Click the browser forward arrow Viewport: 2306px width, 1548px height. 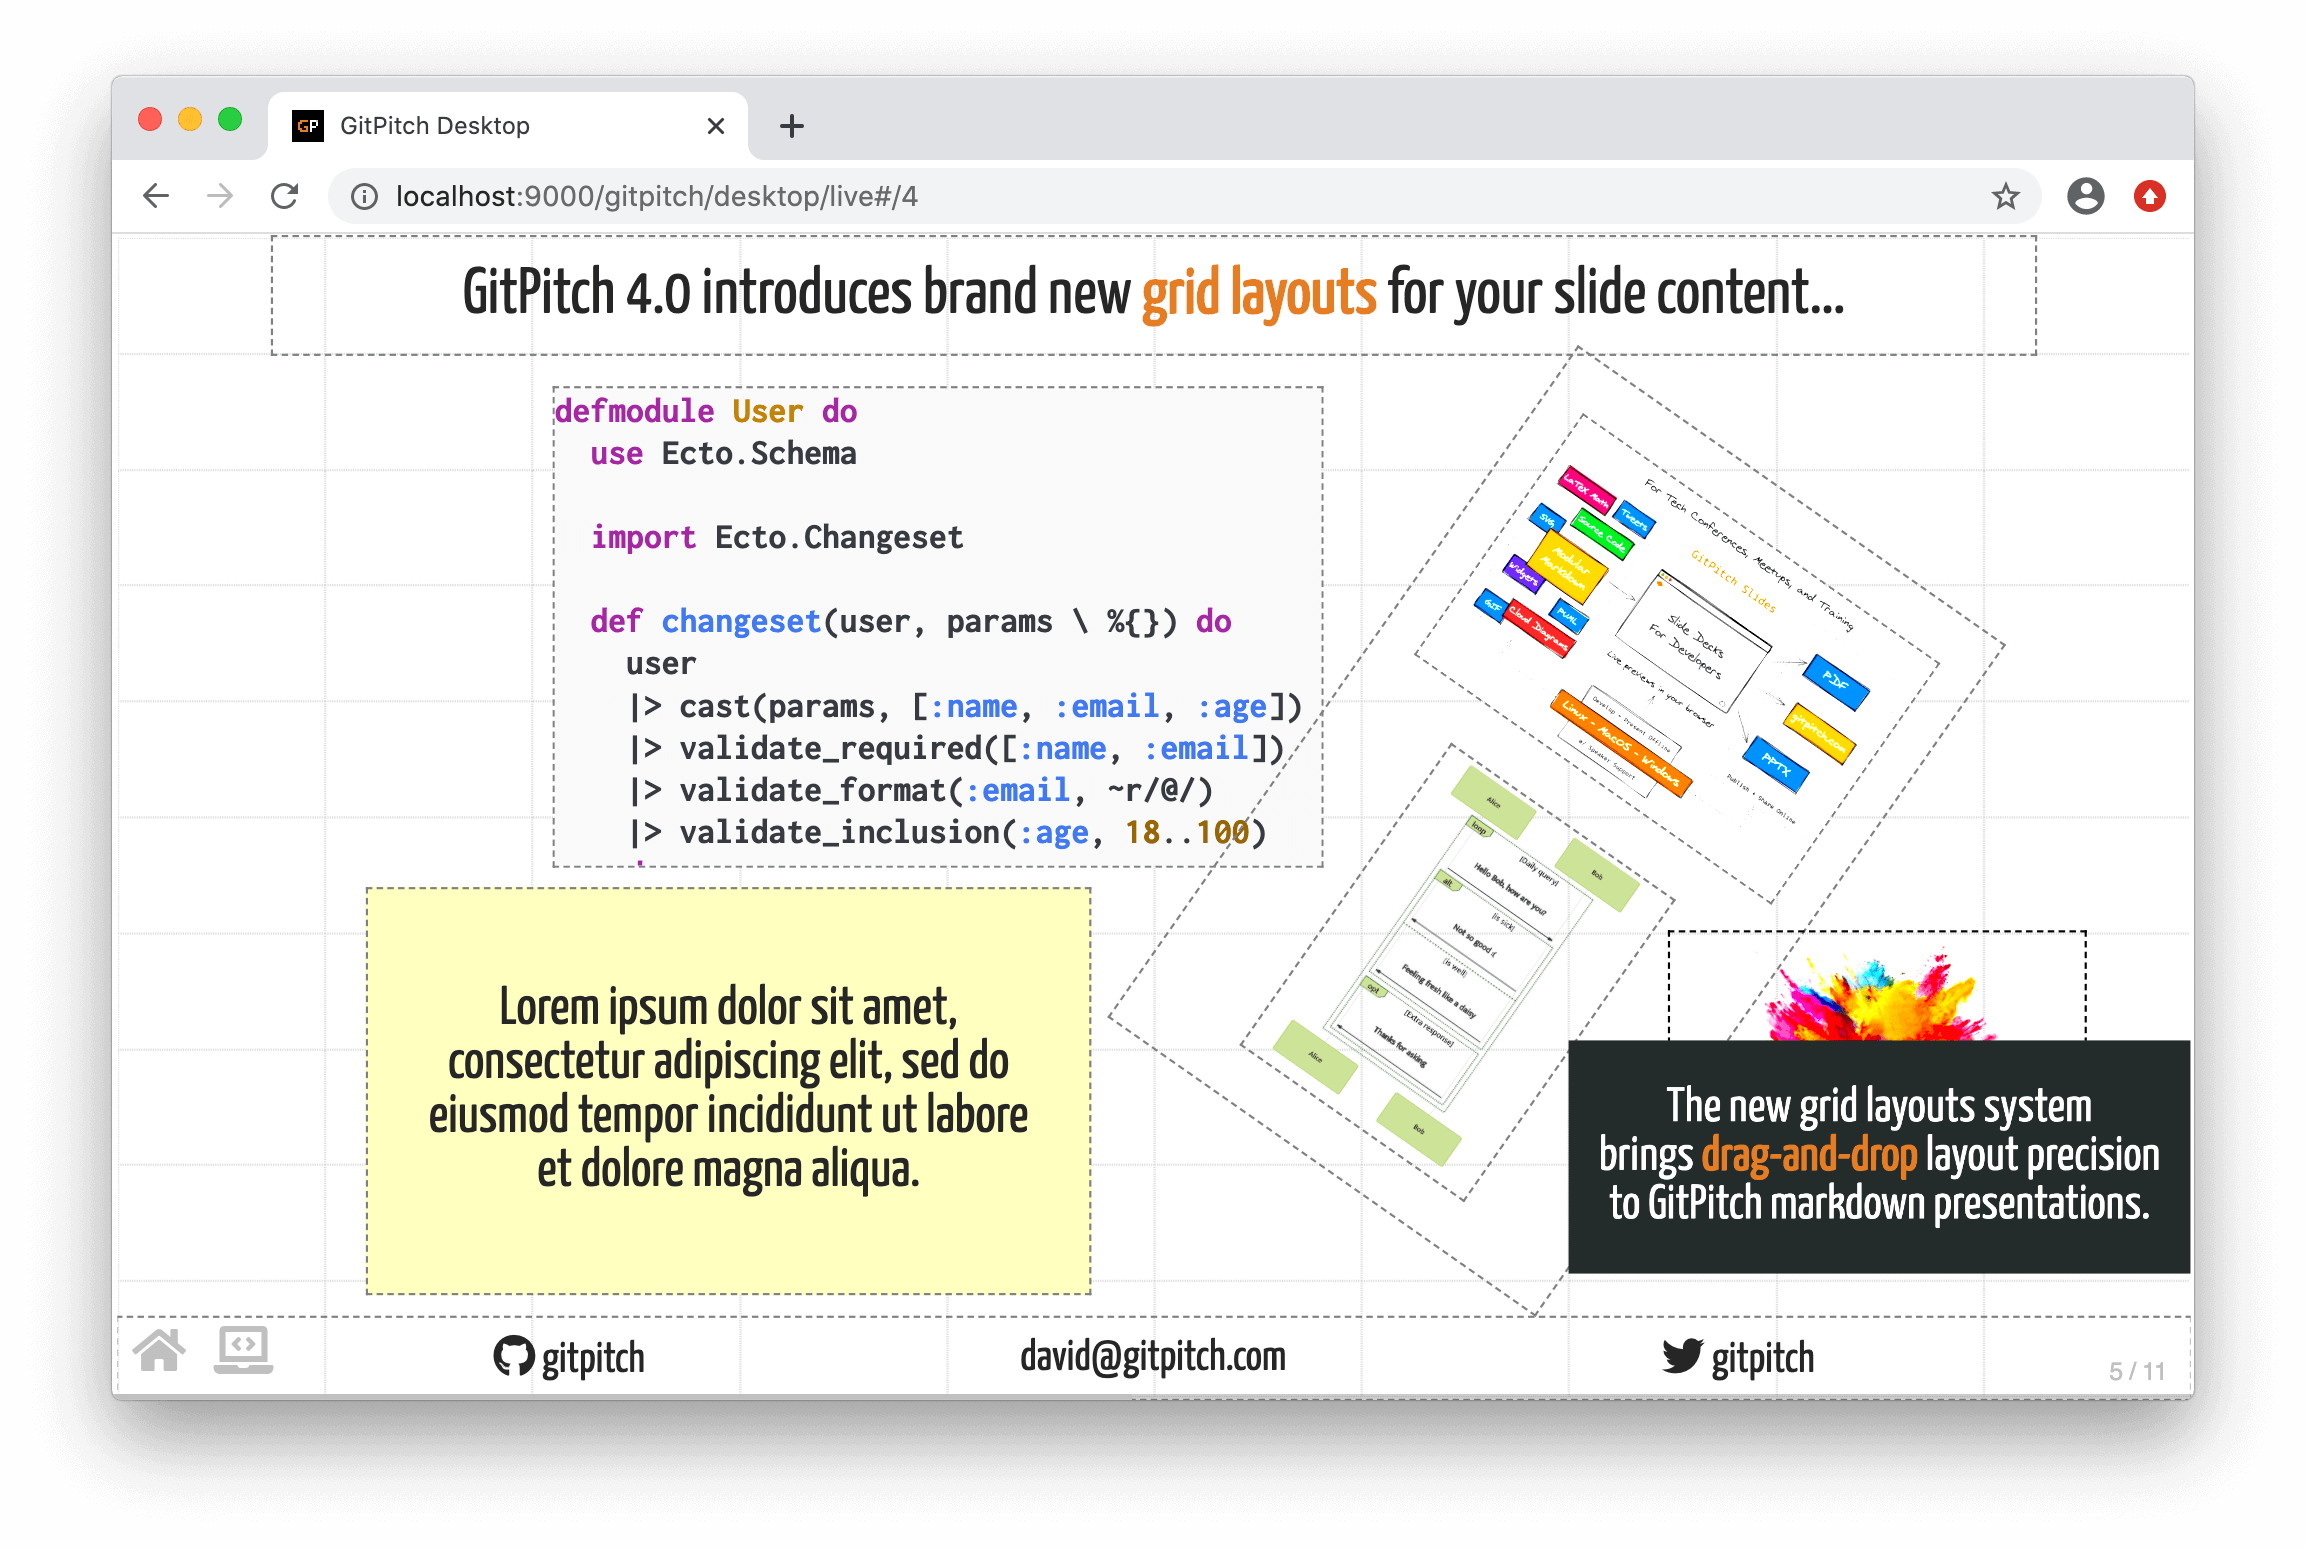pos(220,196)
